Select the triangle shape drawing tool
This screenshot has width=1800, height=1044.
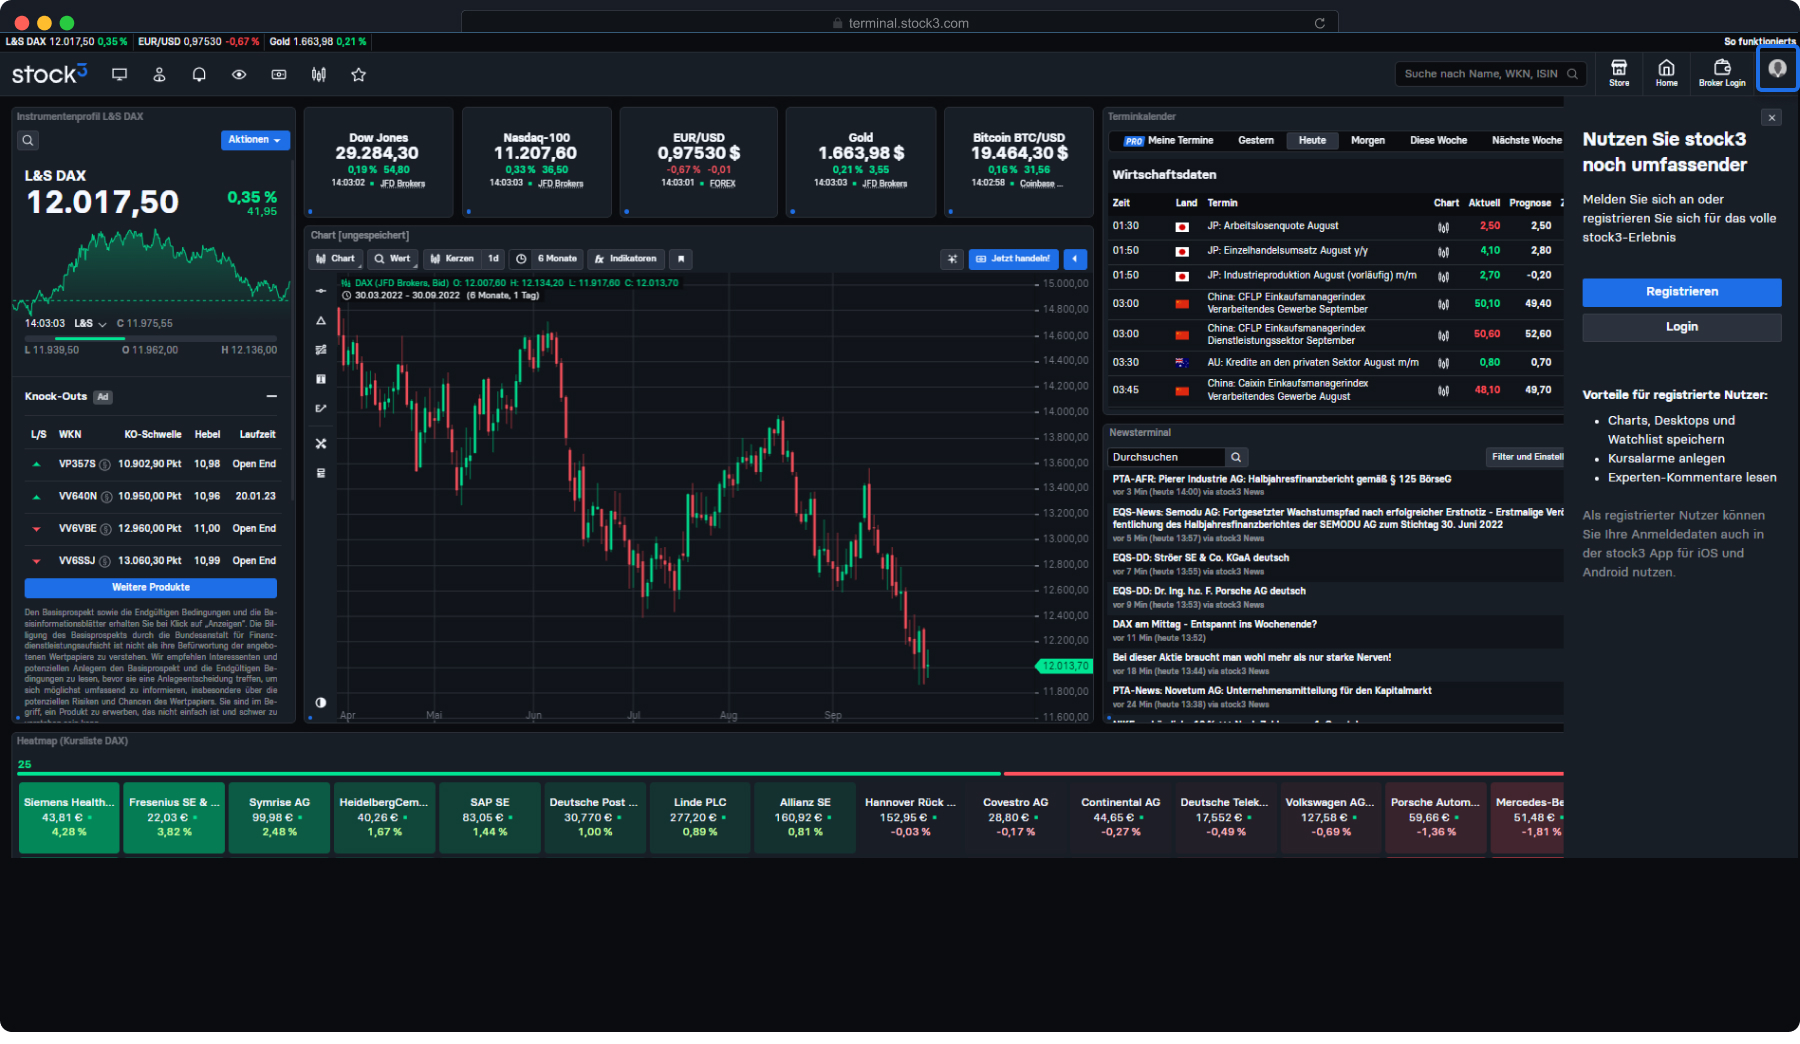[321, 321]
